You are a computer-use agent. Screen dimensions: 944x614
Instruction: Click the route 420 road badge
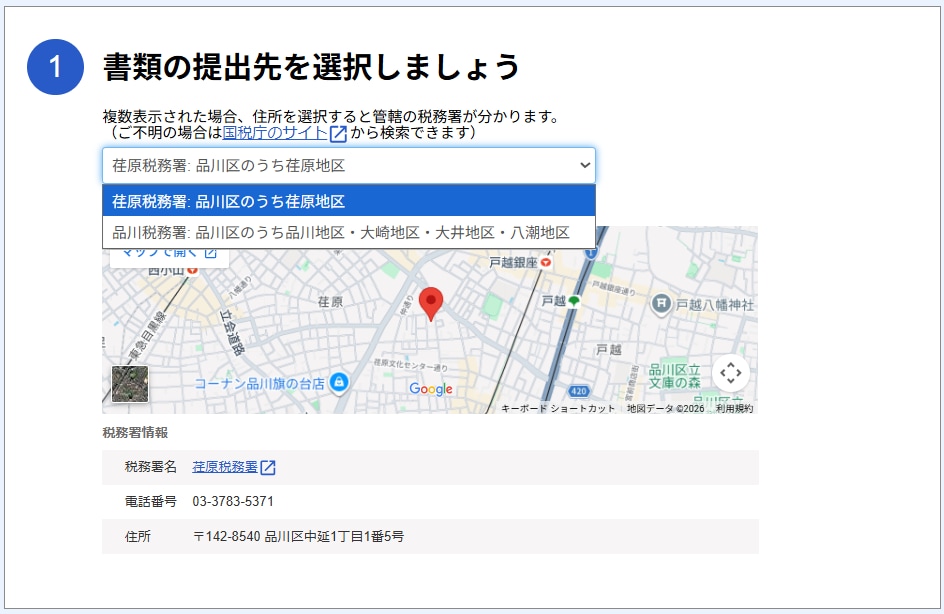(x=578, y=391)
